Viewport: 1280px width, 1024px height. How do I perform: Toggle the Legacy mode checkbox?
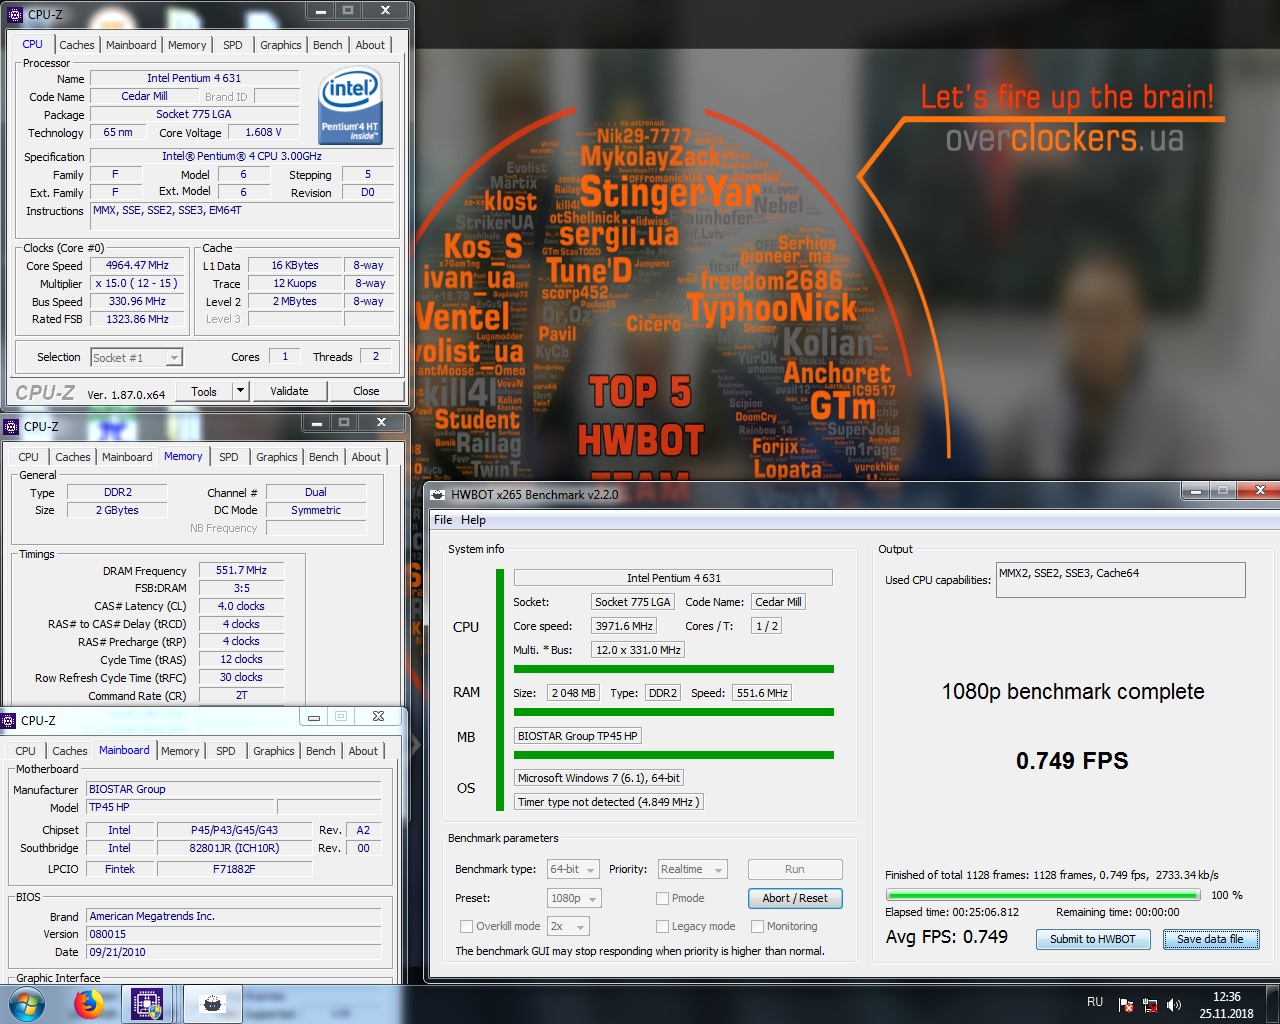pos(662,926)
